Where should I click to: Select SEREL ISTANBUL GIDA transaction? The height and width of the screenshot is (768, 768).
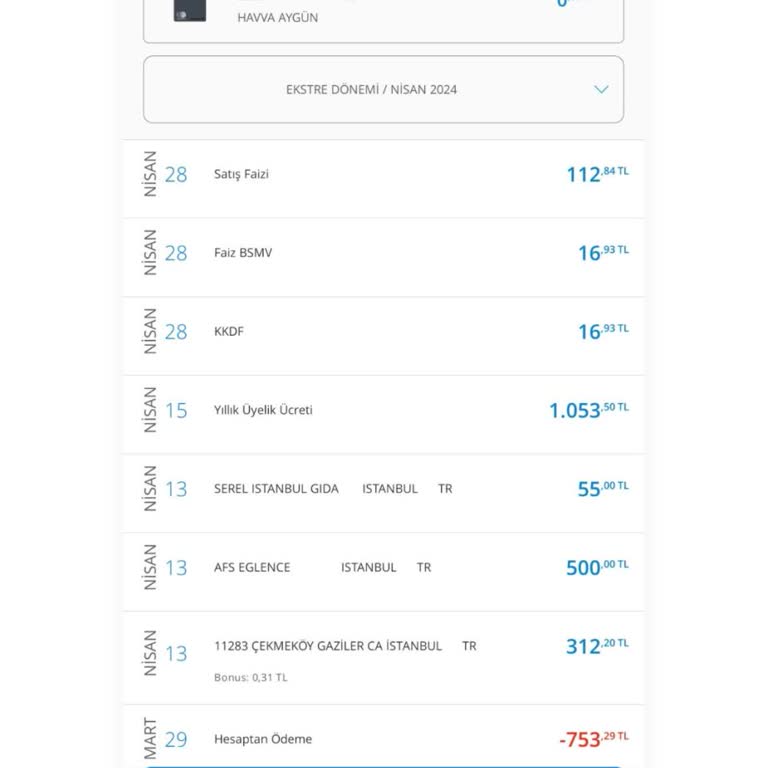tap(276, 489)
